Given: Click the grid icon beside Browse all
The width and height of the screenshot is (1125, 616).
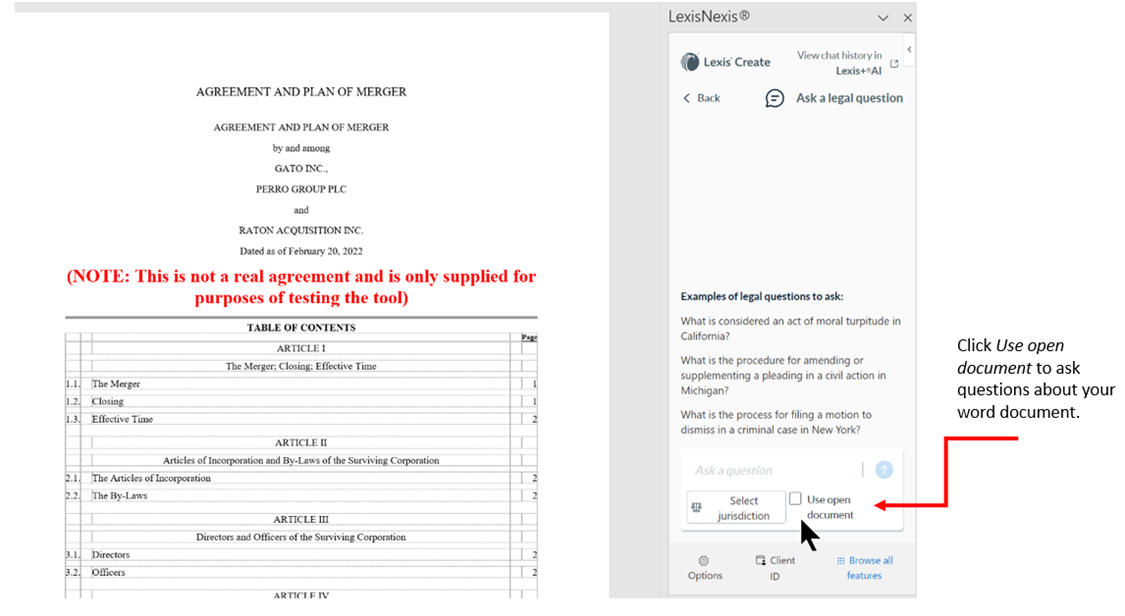Looking at the screenshot, I should [x=840, y=561].
